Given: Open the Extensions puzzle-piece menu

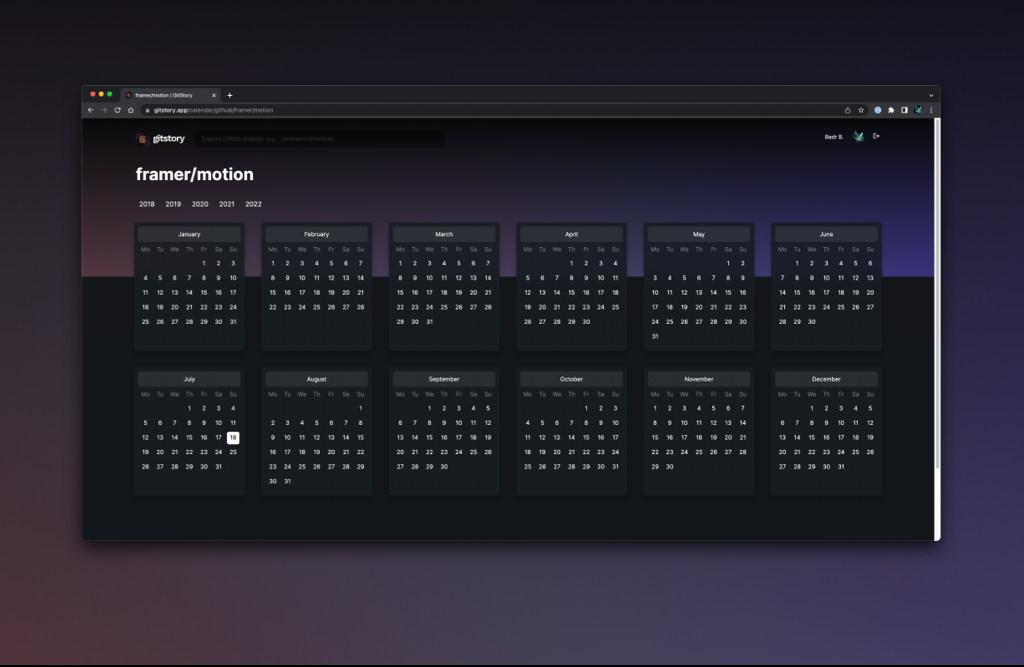Looking at the screenshot, I should click(x=891, y=110).
